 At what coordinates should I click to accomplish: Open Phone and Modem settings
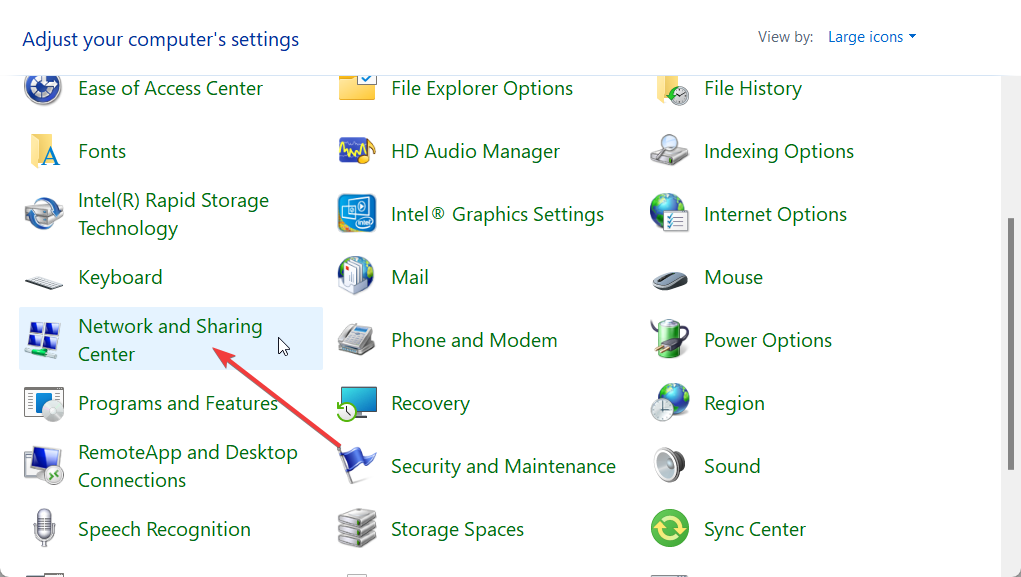pos(474,340)
